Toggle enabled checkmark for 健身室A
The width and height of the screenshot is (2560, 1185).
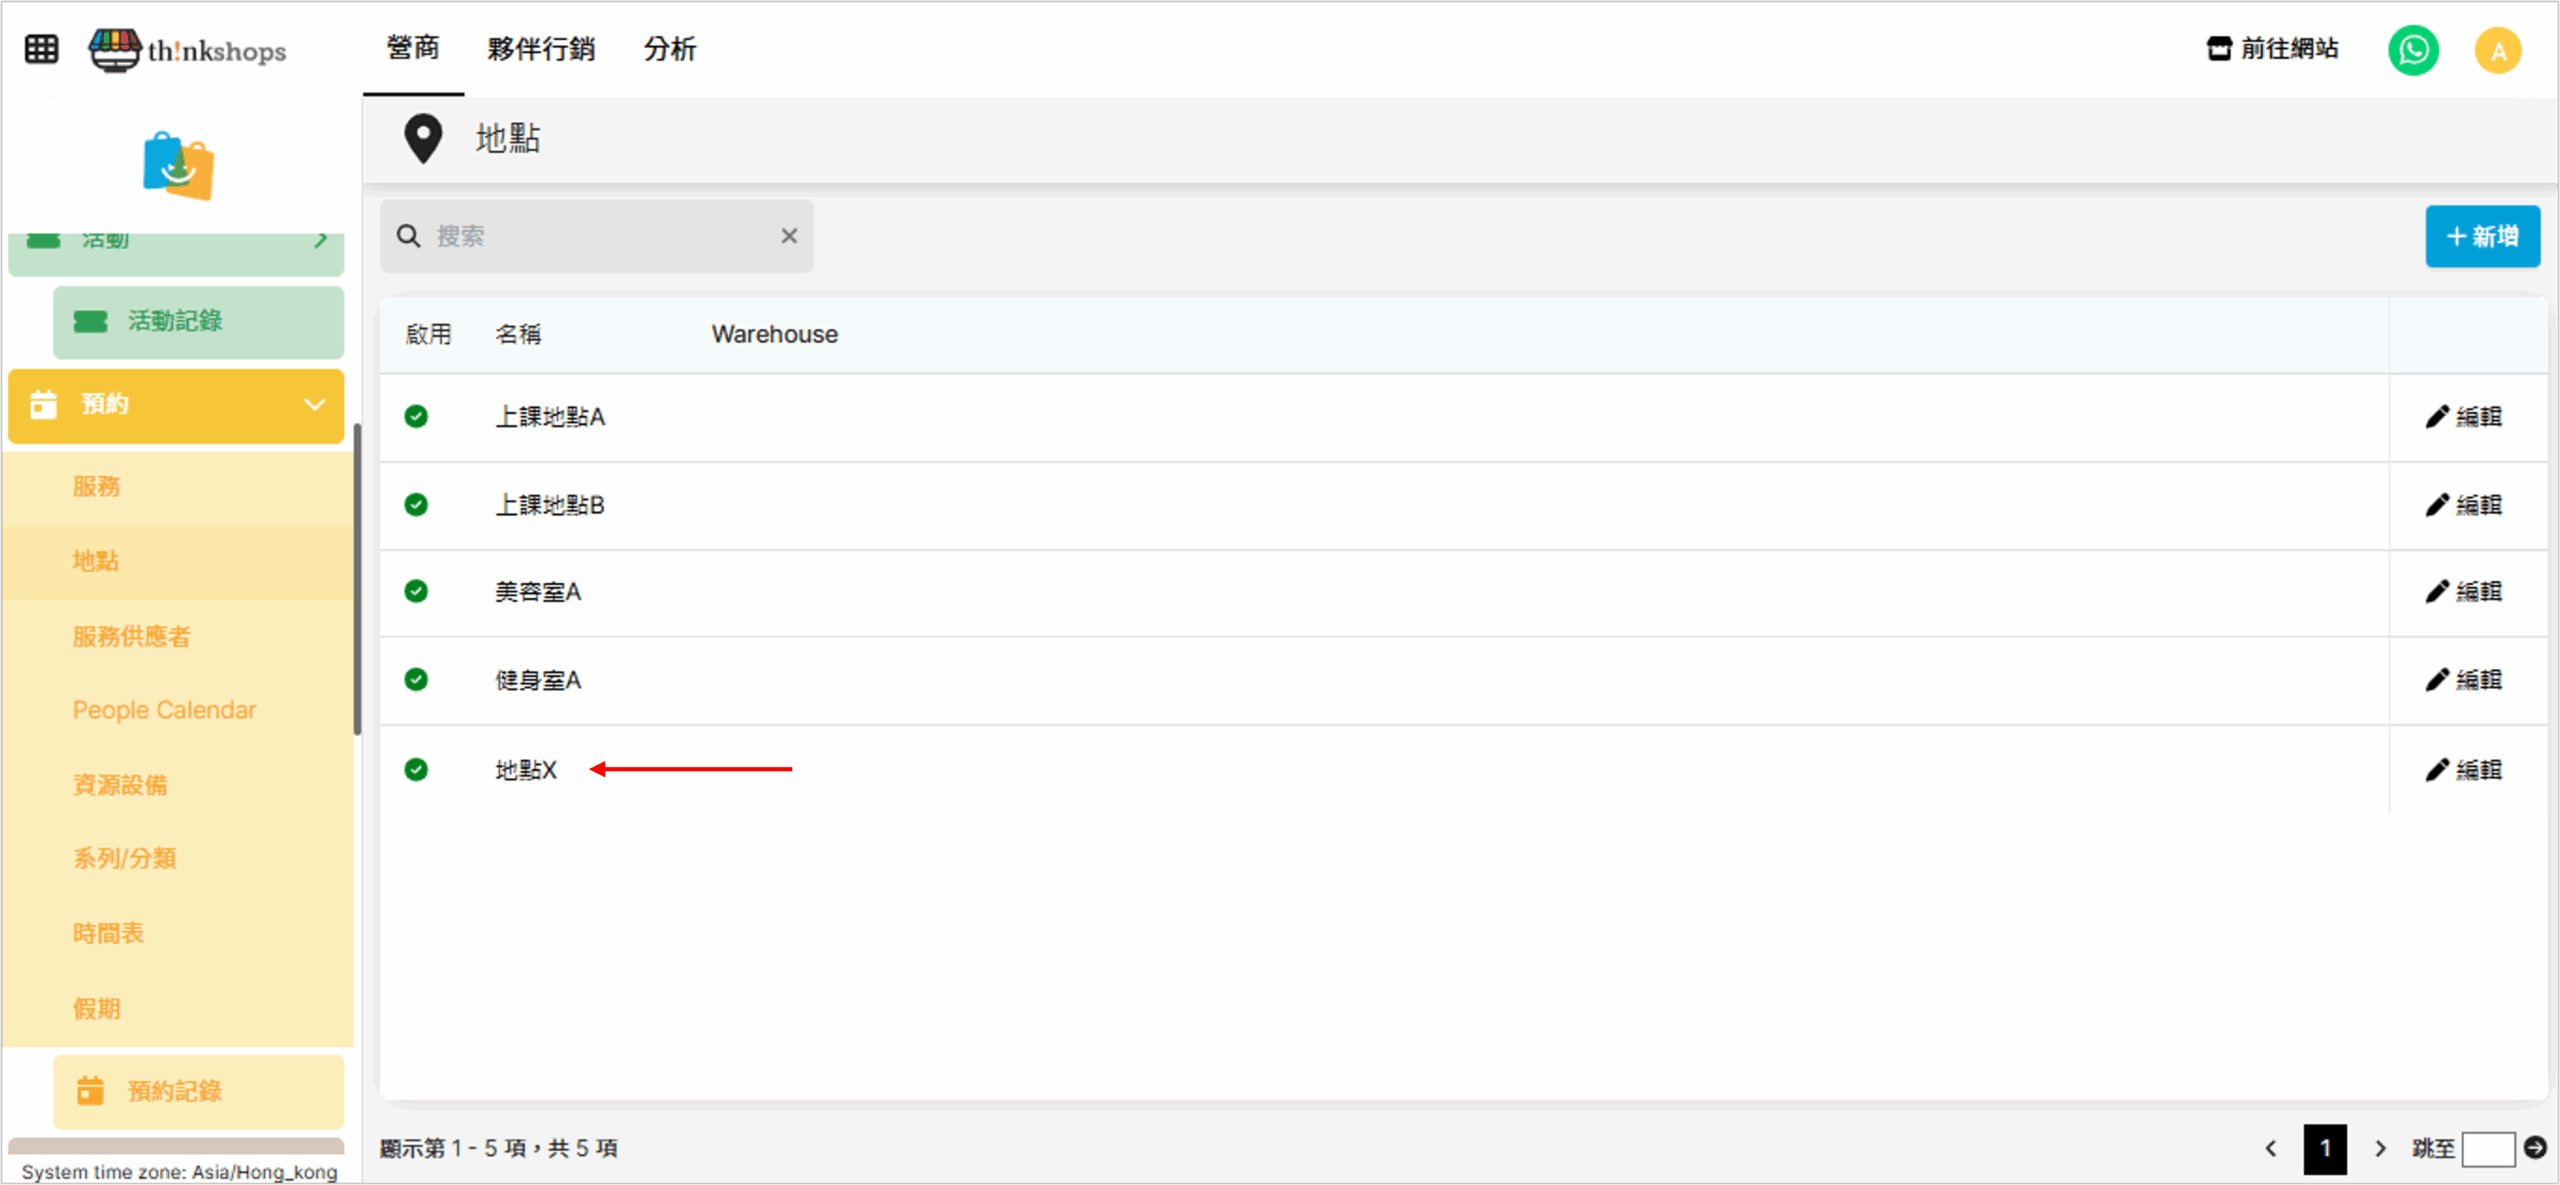416,680
